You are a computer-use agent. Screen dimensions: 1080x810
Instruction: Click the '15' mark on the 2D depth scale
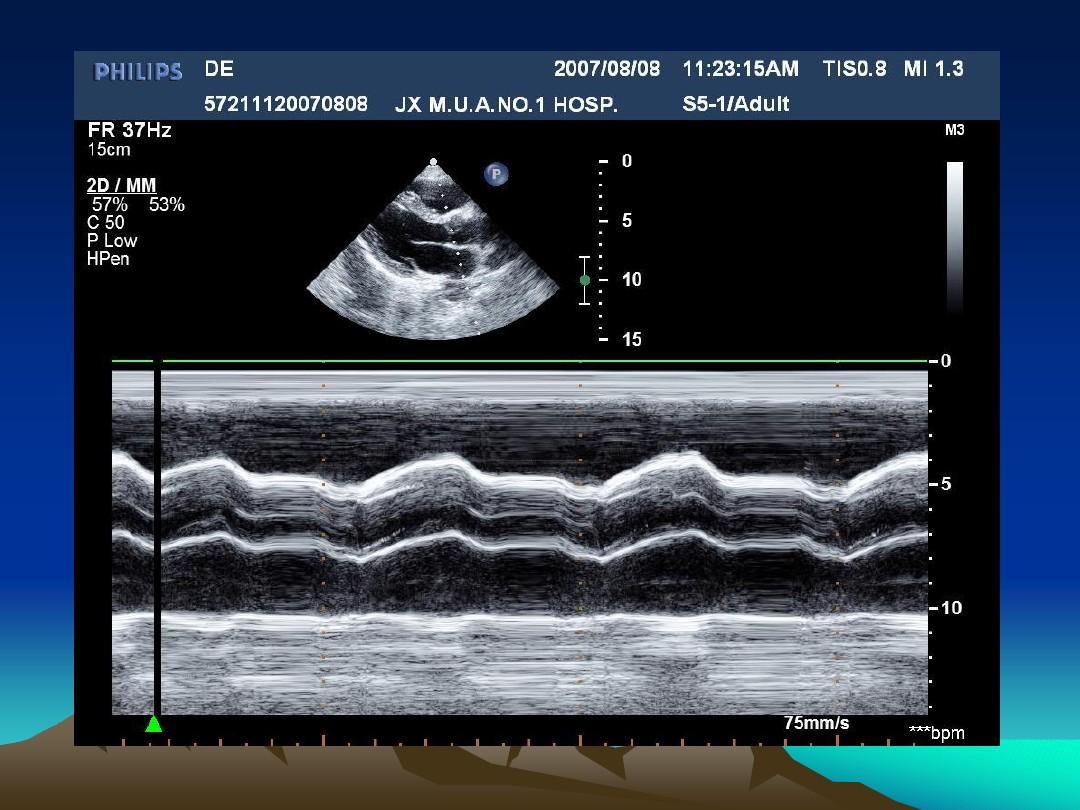(632, 339)
